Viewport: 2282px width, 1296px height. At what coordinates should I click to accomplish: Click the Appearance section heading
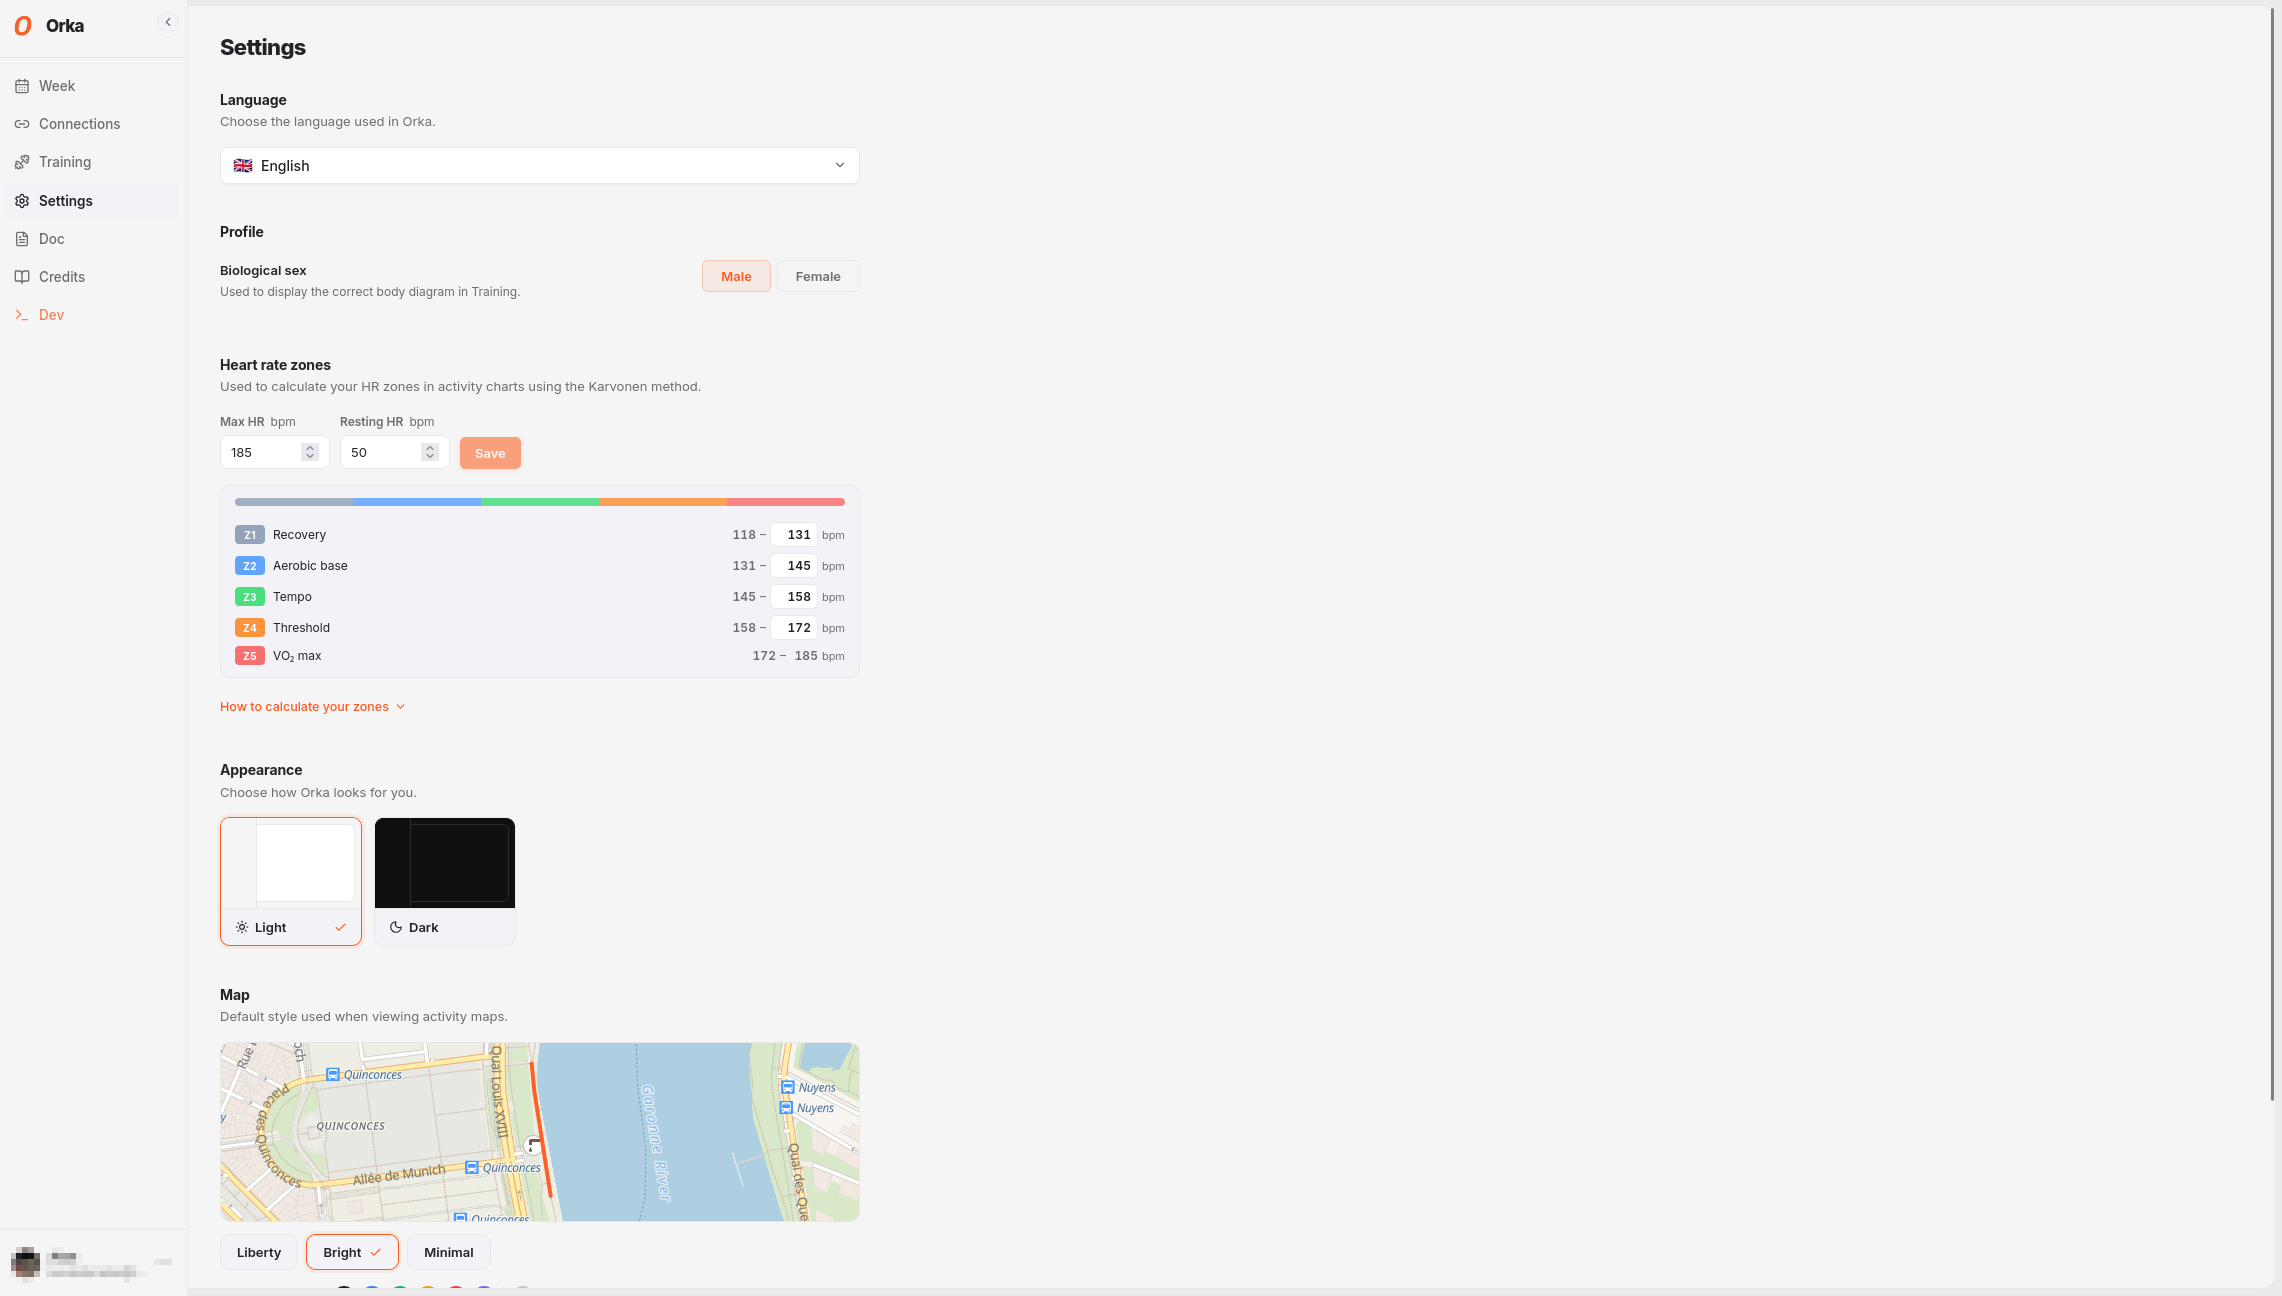(x=261, y=770)
